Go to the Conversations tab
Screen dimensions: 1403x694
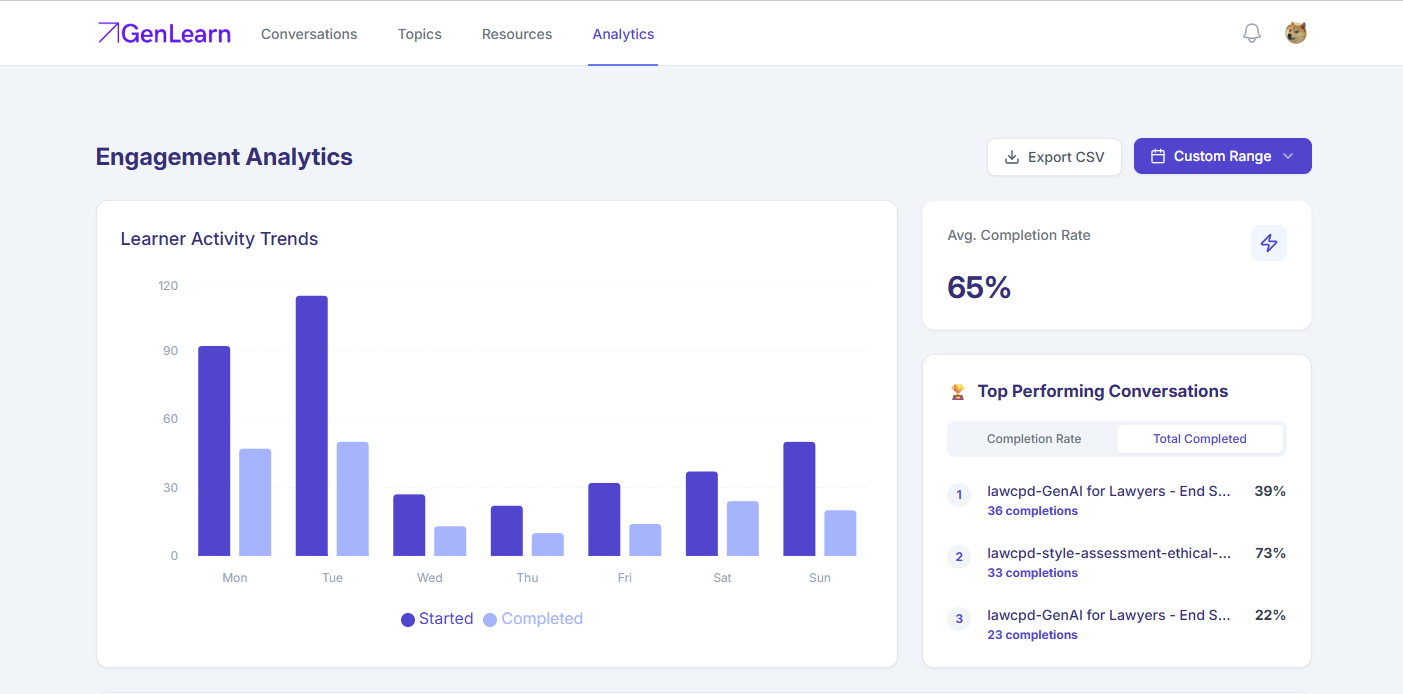[309, 34]
